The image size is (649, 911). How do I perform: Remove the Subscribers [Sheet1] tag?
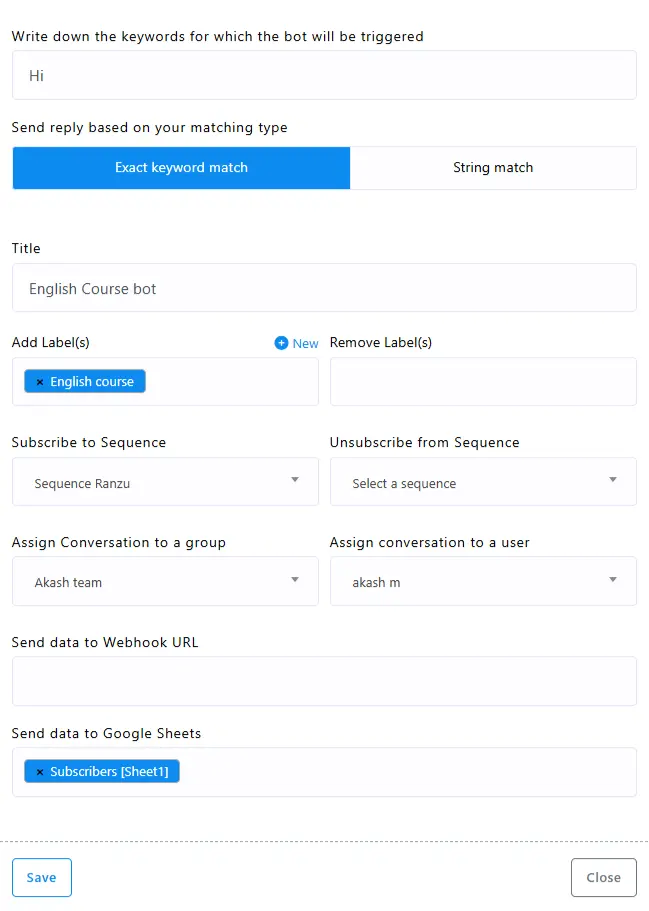click(40, 772)
